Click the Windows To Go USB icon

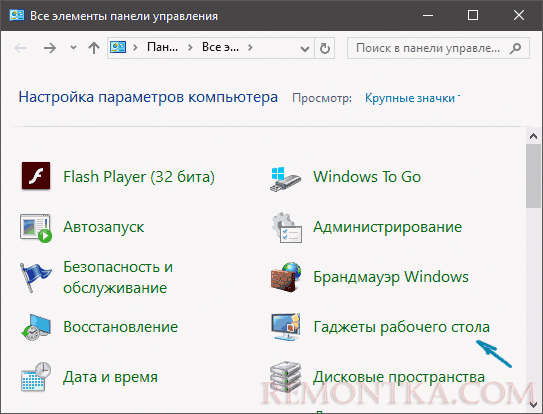(285, 178)
